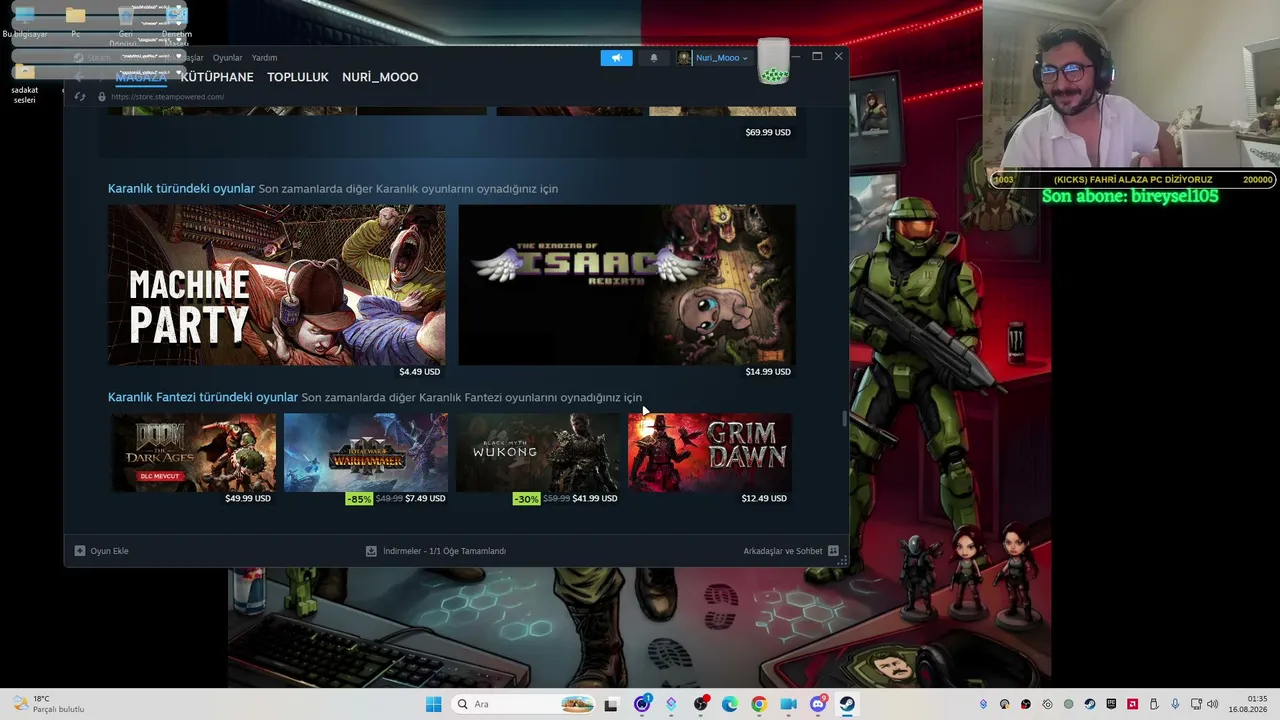Screen dimensions: 1280x720
Task: Click the $12.49 USD Grim Dawn price
Action: tap(764, 498)
